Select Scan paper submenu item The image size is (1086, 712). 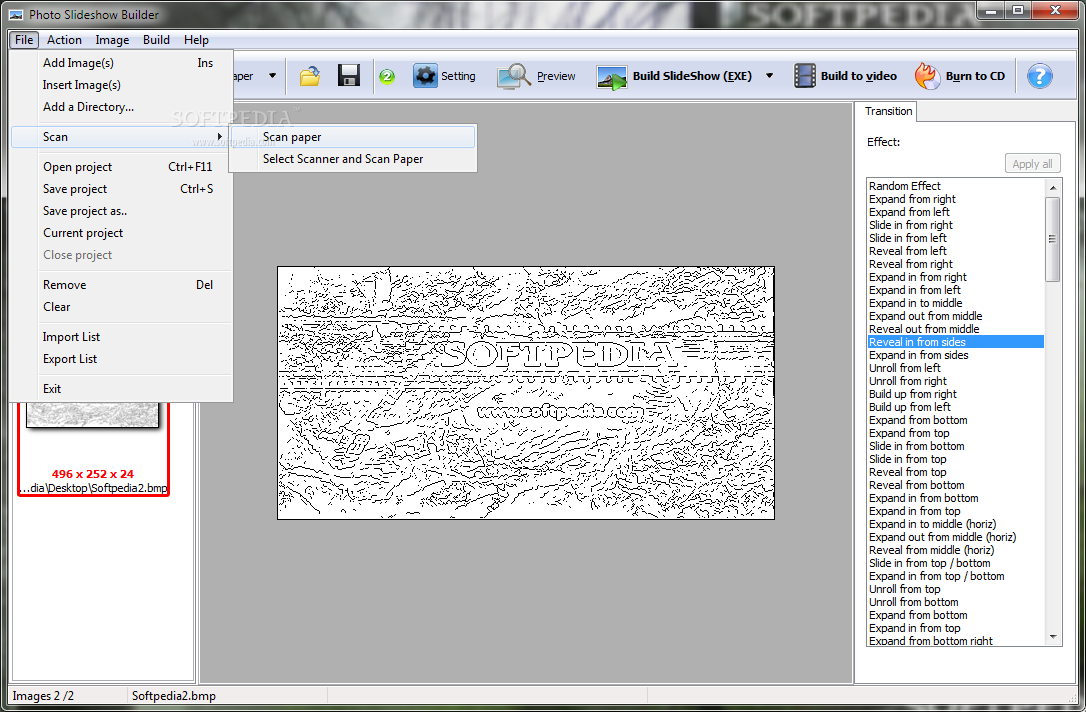353,137
